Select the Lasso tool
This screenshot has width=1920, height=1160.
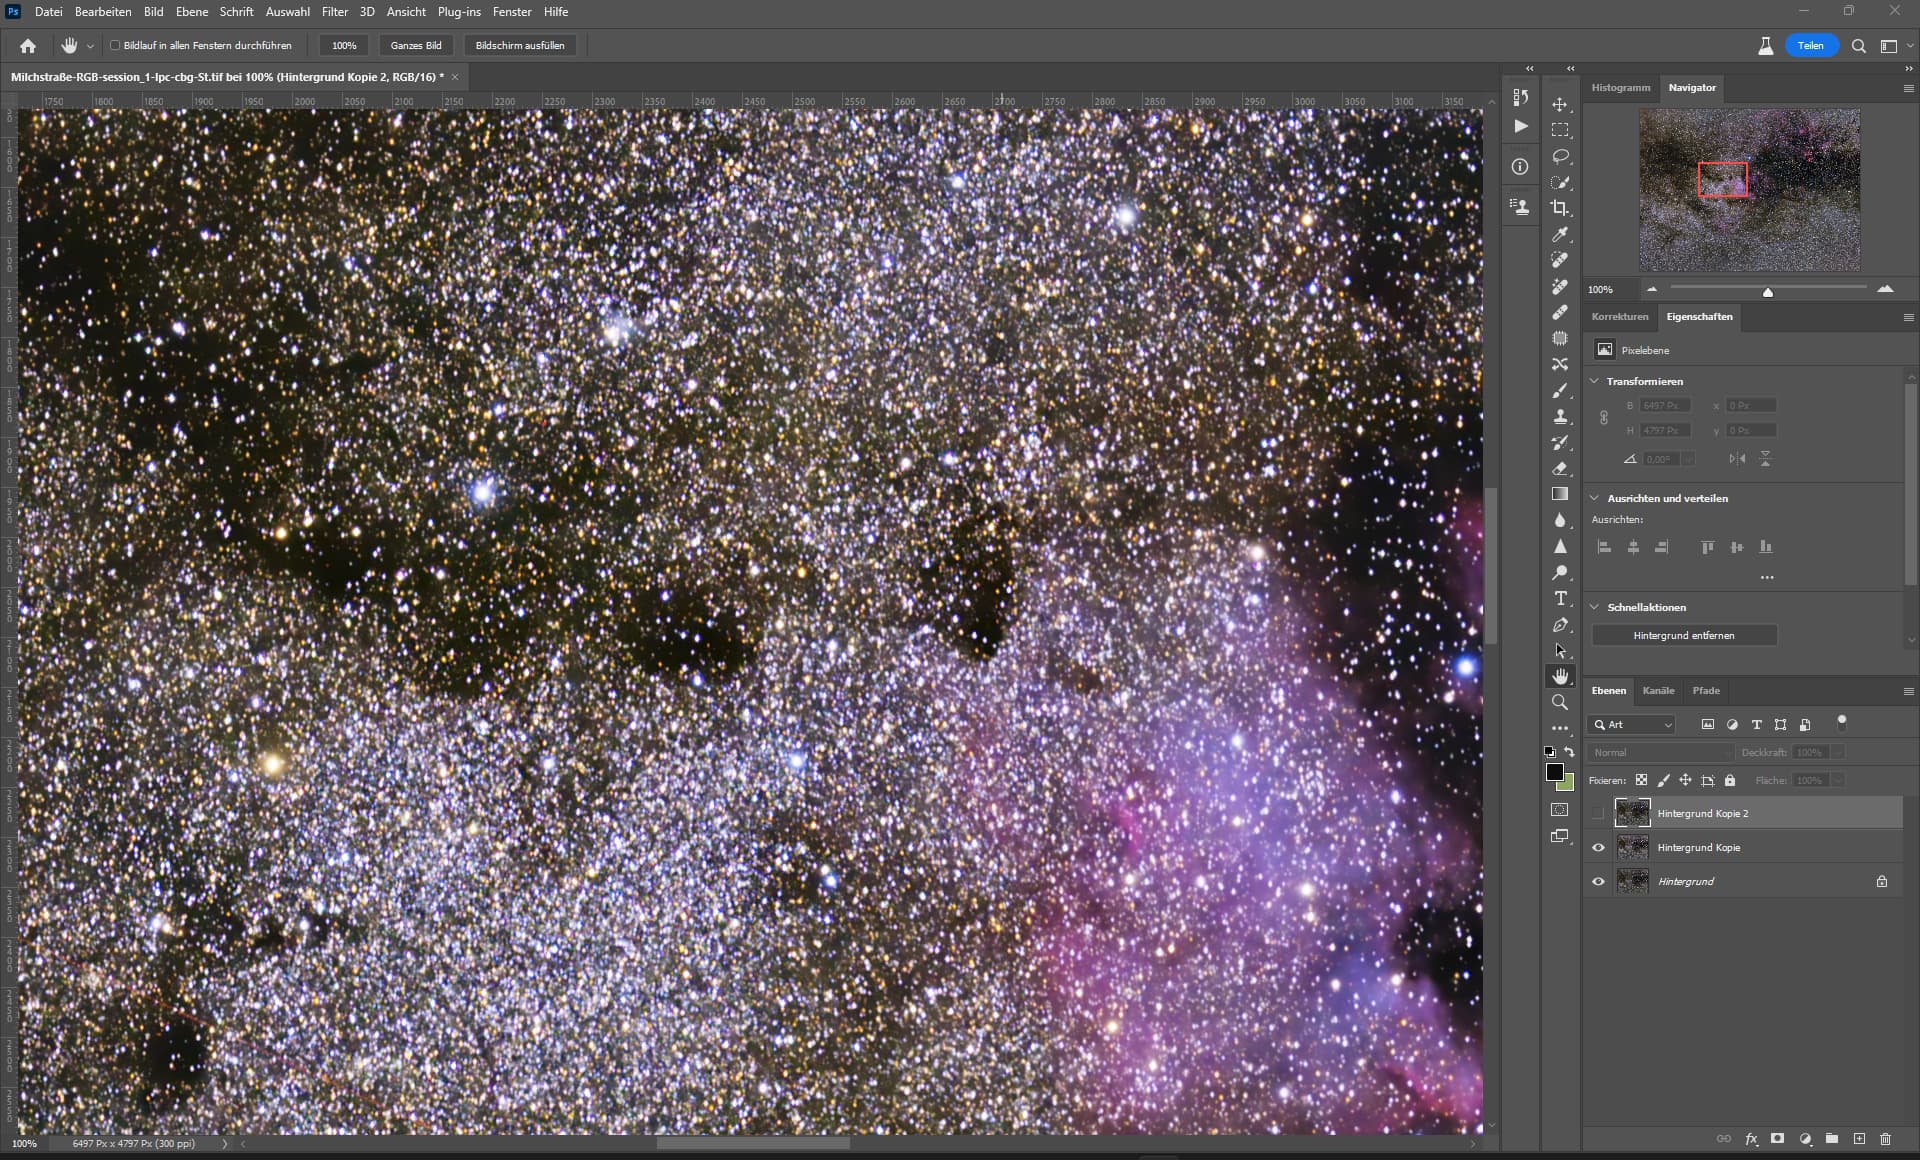pos(1560,156)
